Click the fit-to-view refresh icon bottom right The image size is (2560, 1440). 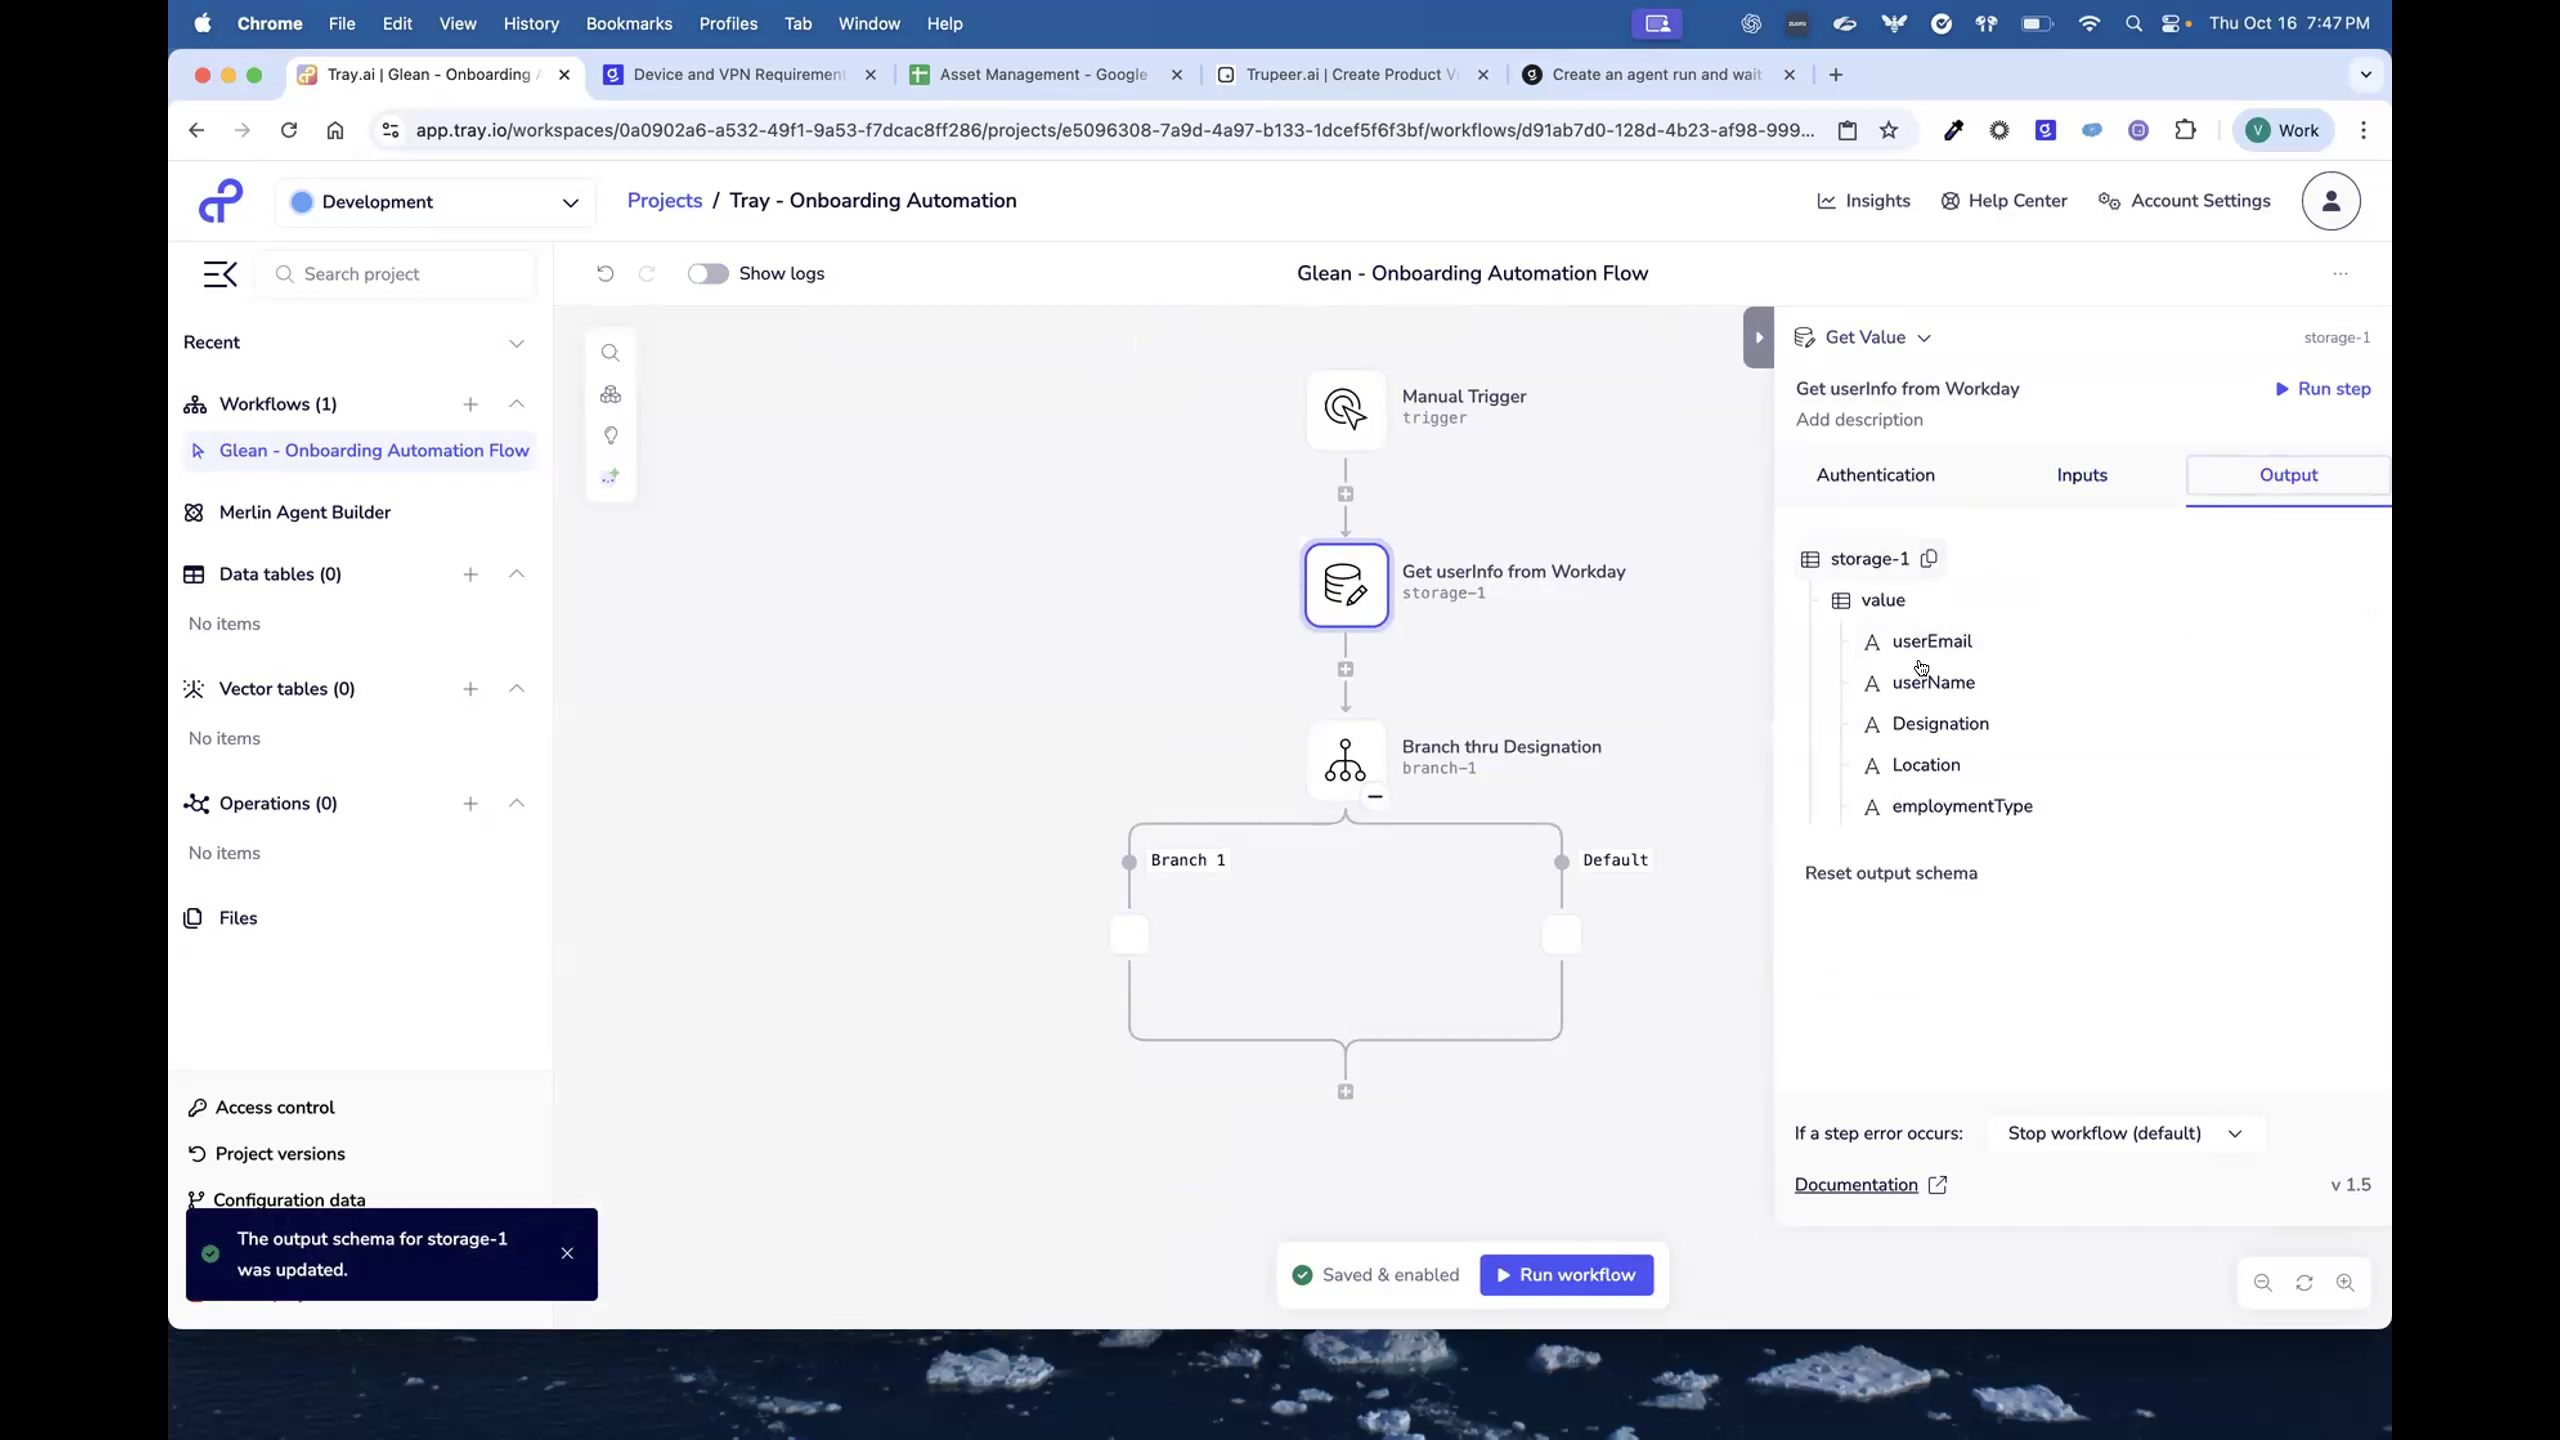coord(2304,1283)
